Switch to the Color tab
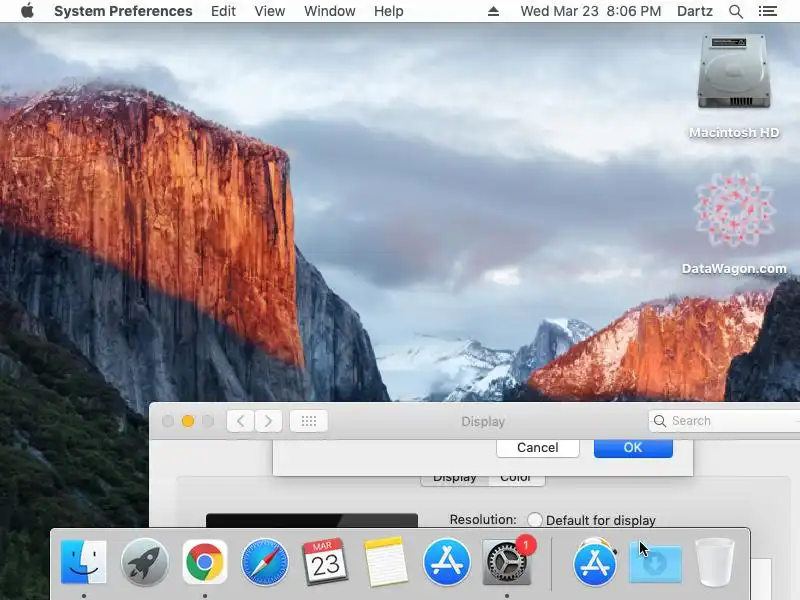 (x=516, y=479)
